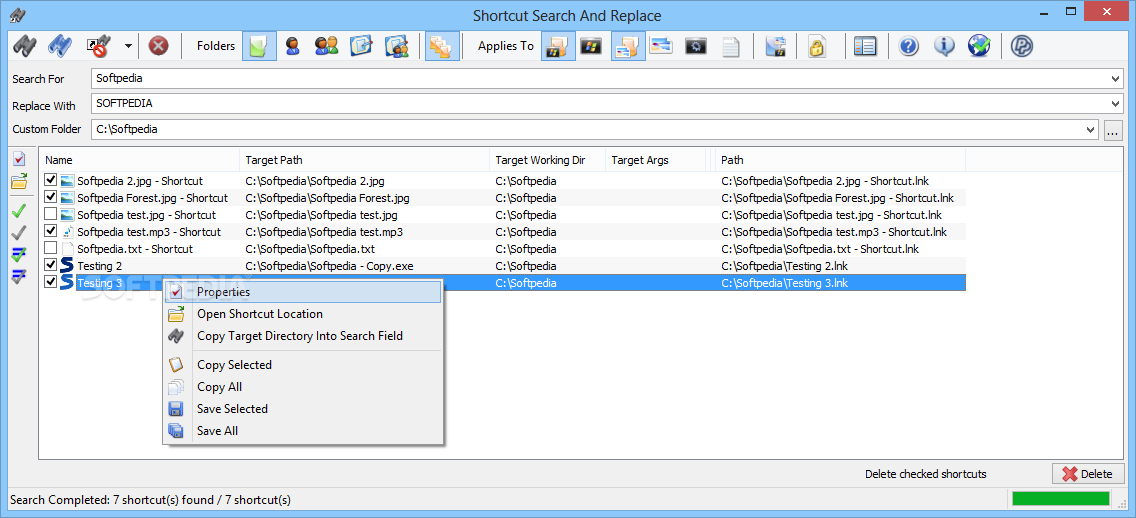Viewport: 1136px width, 518px height.
Task: Open help via blue question mark icon
Action: (909, 46)
